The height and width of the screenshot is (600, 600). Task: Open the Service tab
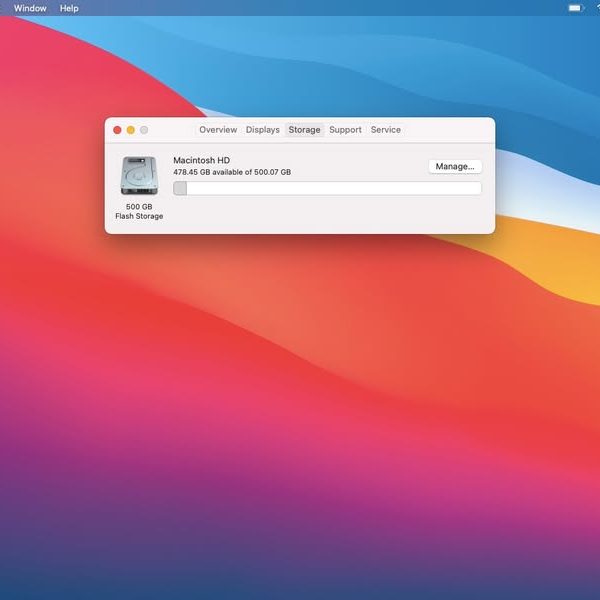(385, 130)
